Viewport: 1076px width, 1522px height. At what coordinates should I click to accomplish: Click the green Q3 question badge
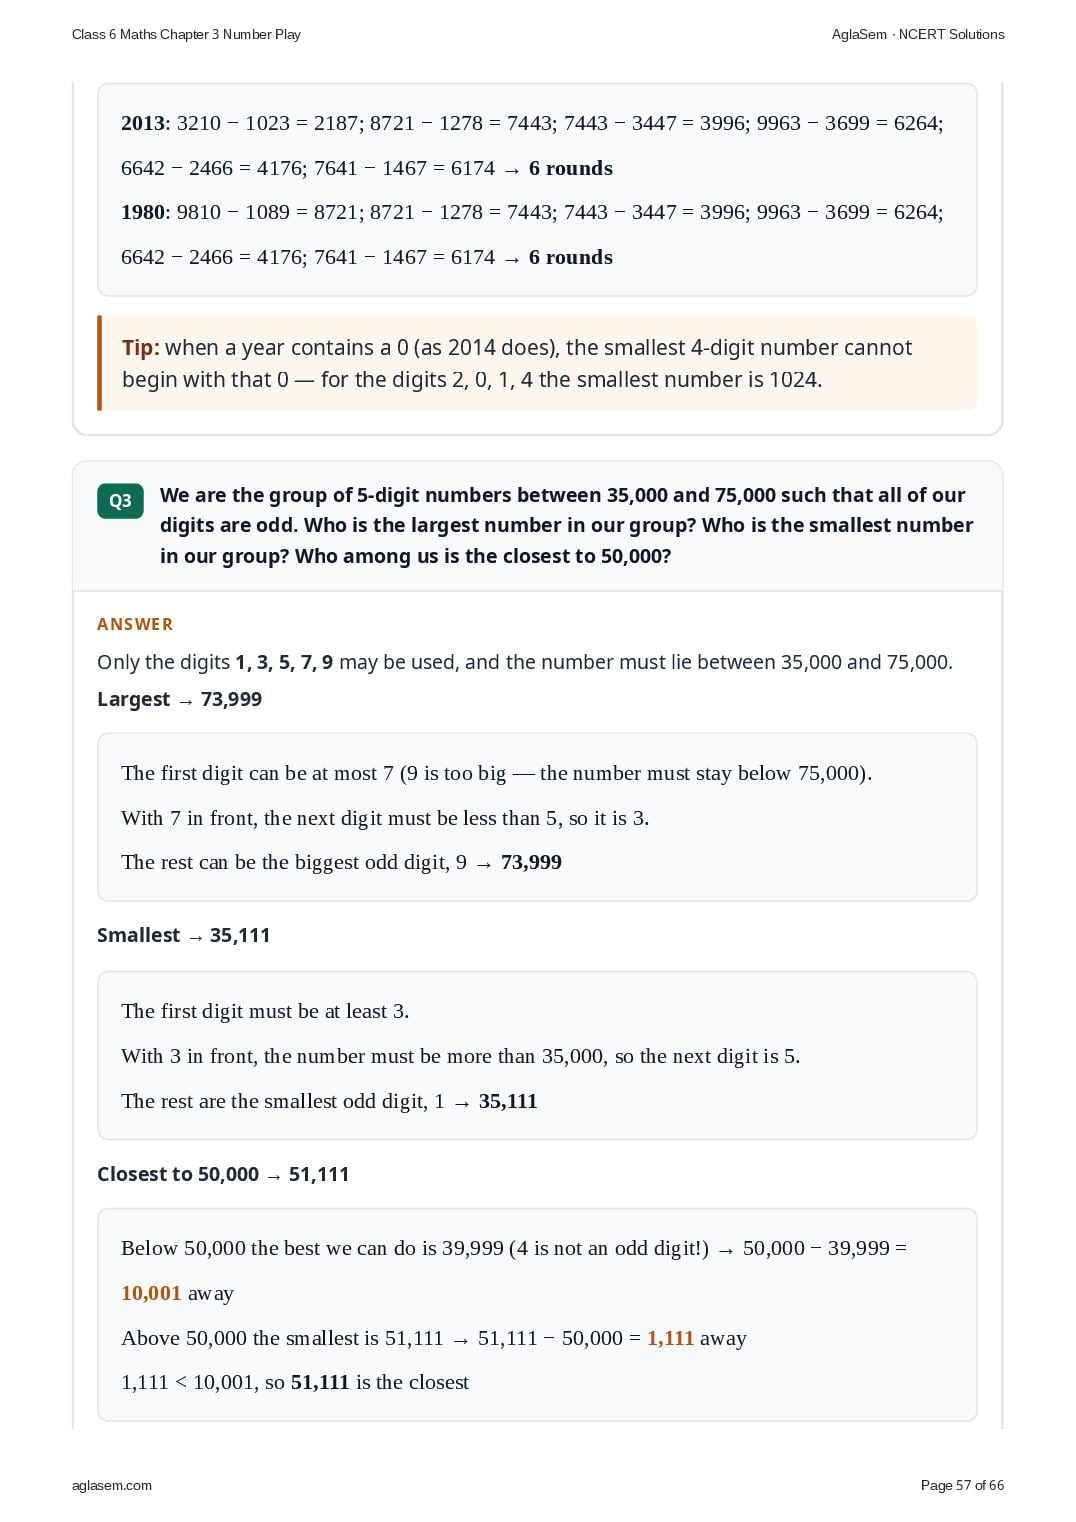pos(120,501)
